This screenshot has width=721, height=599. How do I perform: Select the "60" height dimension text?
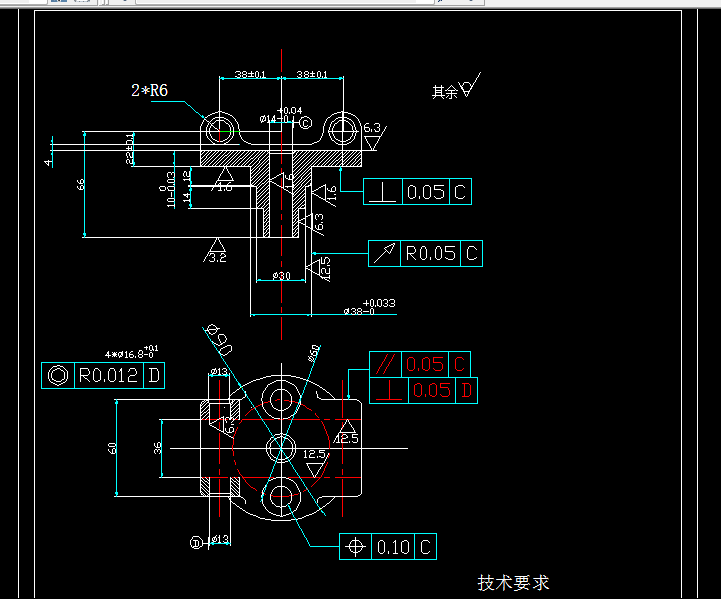[112, 448]
